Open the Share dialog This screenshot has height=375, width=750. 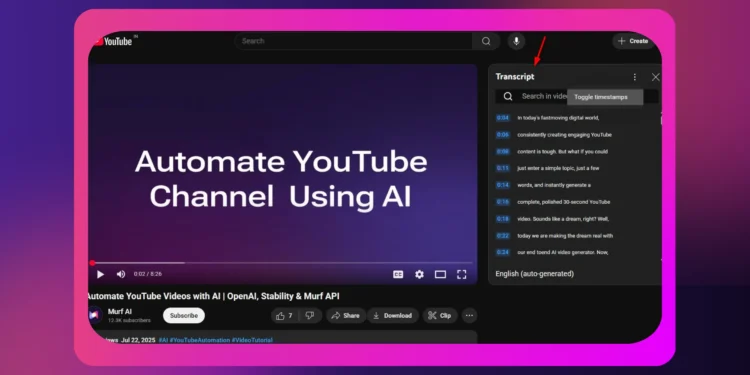(x=346, y=316)
